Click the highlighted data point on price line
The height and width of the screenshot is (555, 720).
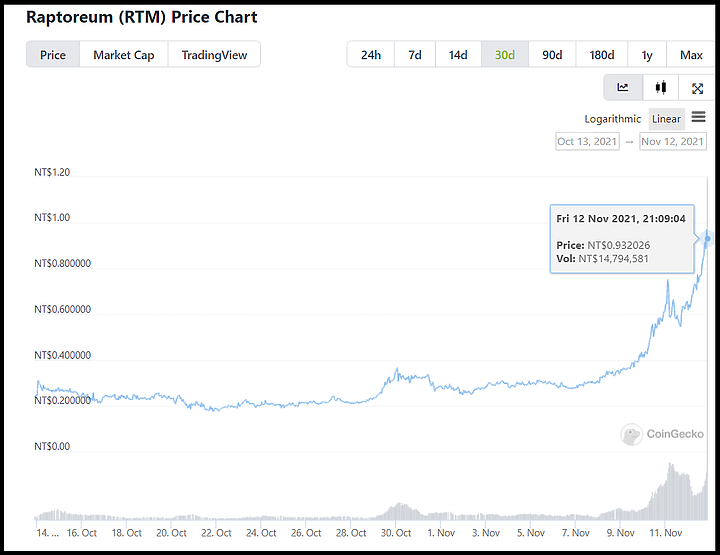click(x=708, y=238)
